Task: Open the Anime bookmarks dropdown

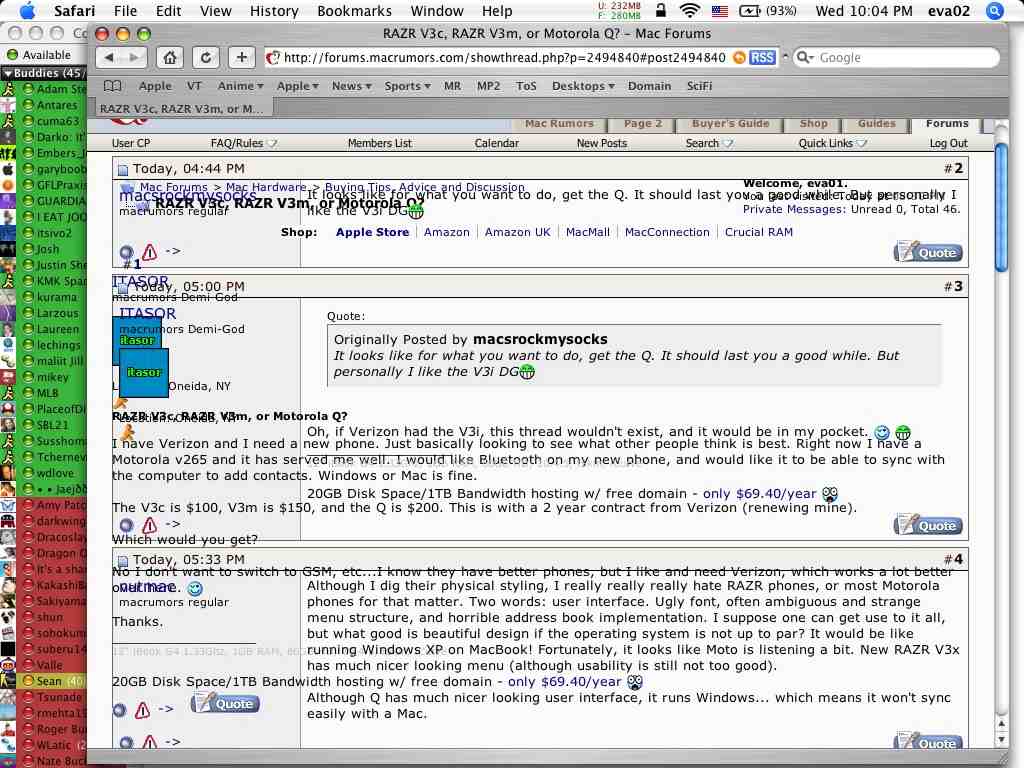Action: (x=240, y=86)
